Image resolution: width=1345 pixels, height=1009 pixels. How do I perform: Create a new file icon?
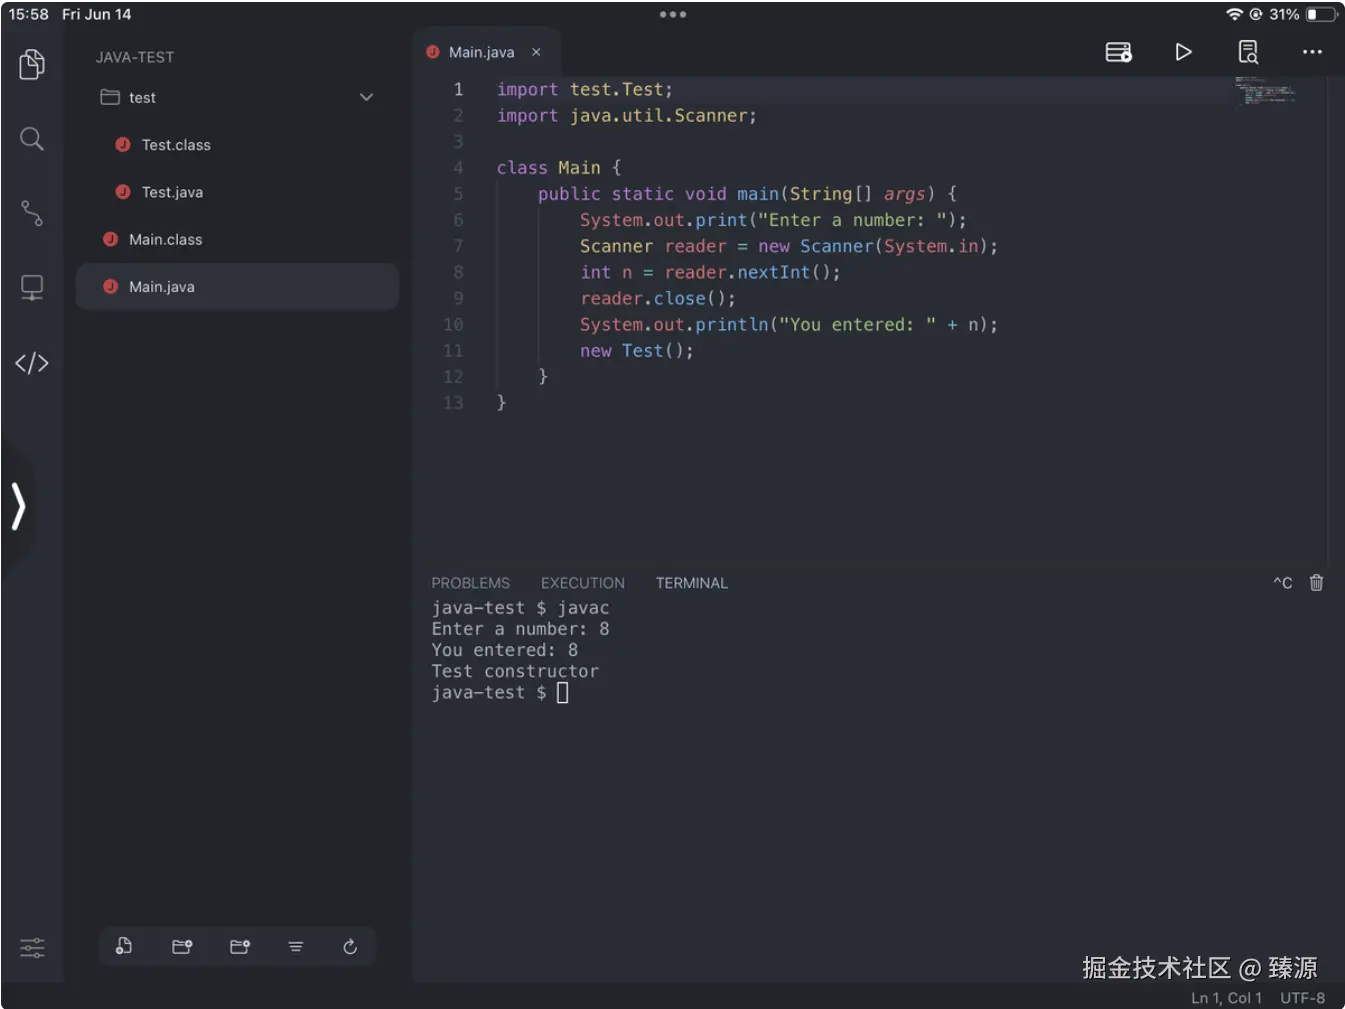[124, 946]
